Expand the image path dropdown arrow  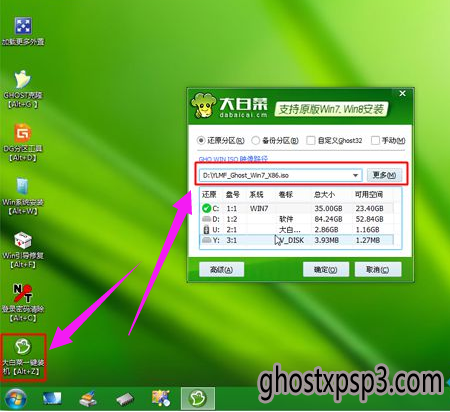pos(356,175)
